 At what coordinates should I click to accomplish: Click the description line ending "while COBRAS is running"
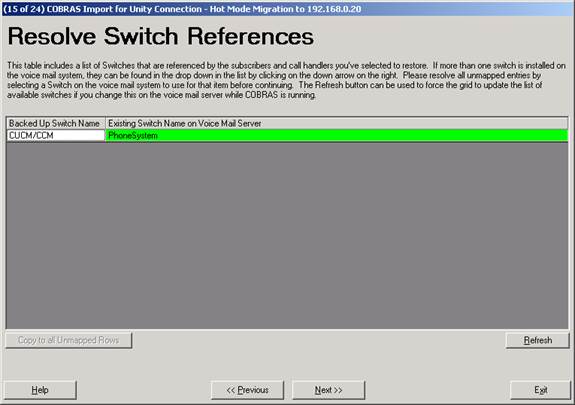pyautogui.click(x=161, y=95)
